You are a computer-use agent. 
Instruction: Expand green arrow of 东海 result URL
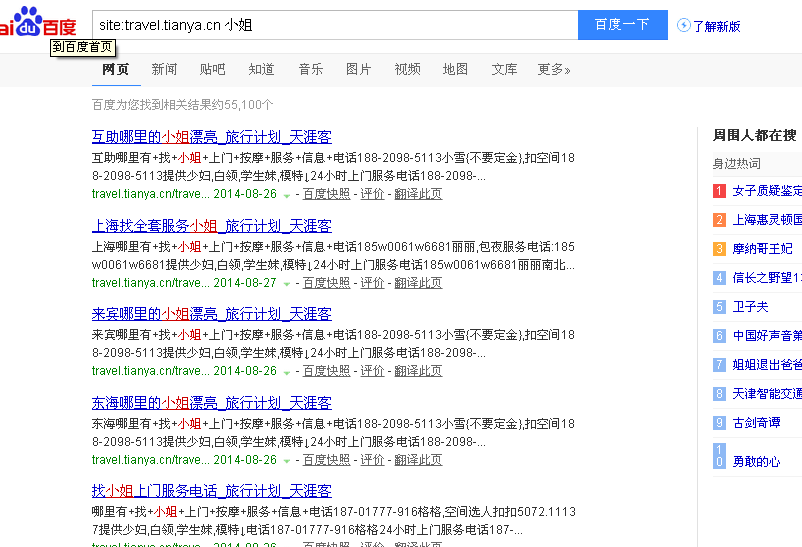point(287,461)
